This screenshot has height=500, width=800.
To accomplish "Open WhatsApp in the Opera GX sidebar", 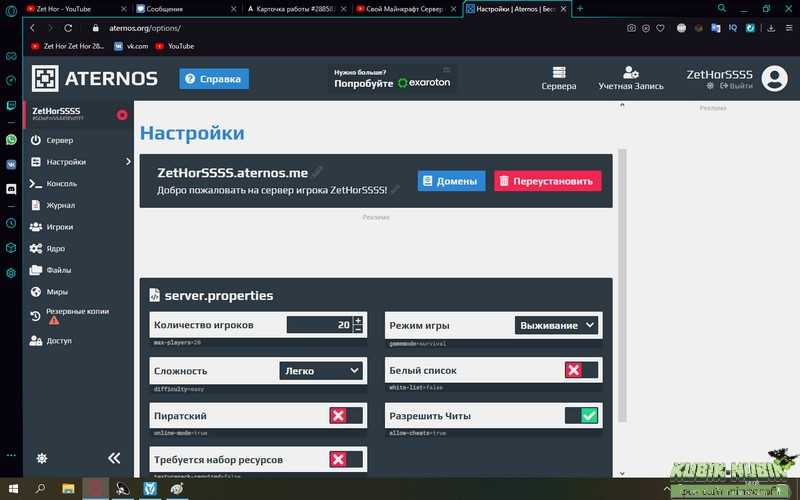I will pos(11,139).
